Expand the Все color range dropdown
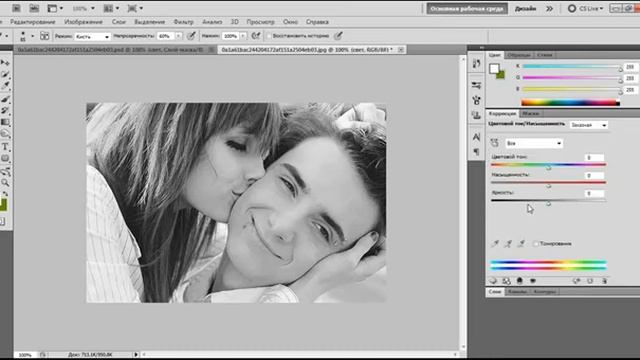Image resolution: width=640 pixels, height=360 pixels. pyautogui.click(x=534, y=143)
